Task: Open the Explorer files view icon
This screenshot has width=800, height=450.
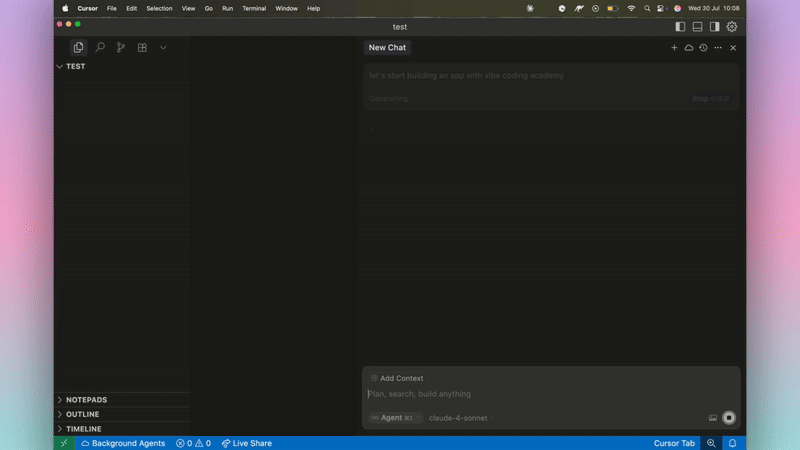Action: pyautogui.click(x=78, y=47)
